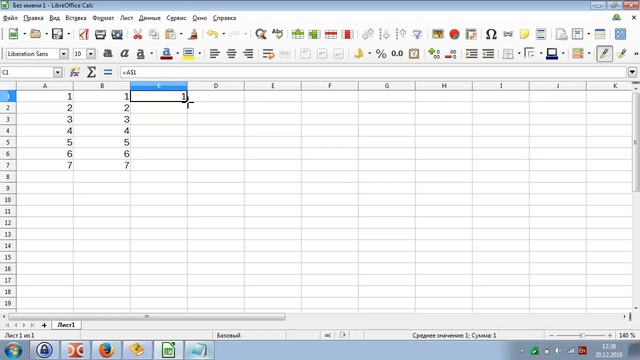The width and height of the screenshot is (640, 360).
Task: Click Increase Indent icon
Action: pos(471,53)
